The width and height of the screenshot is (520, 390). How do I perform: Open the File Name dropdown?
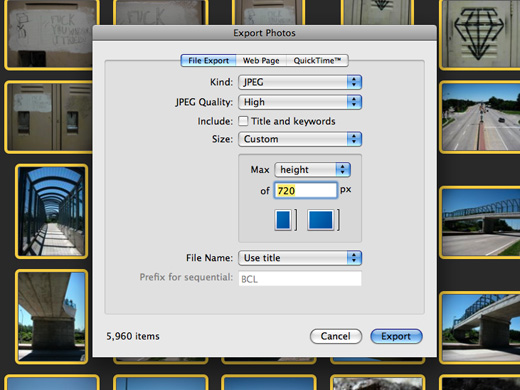tap(300, 258)
